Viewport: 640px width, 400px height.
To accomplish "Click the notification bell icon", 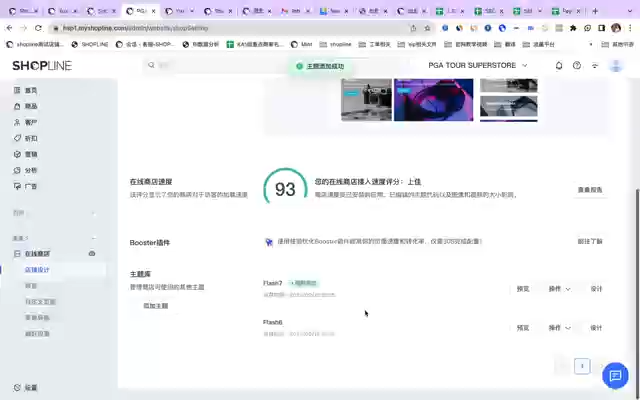I will coord(559,65).
